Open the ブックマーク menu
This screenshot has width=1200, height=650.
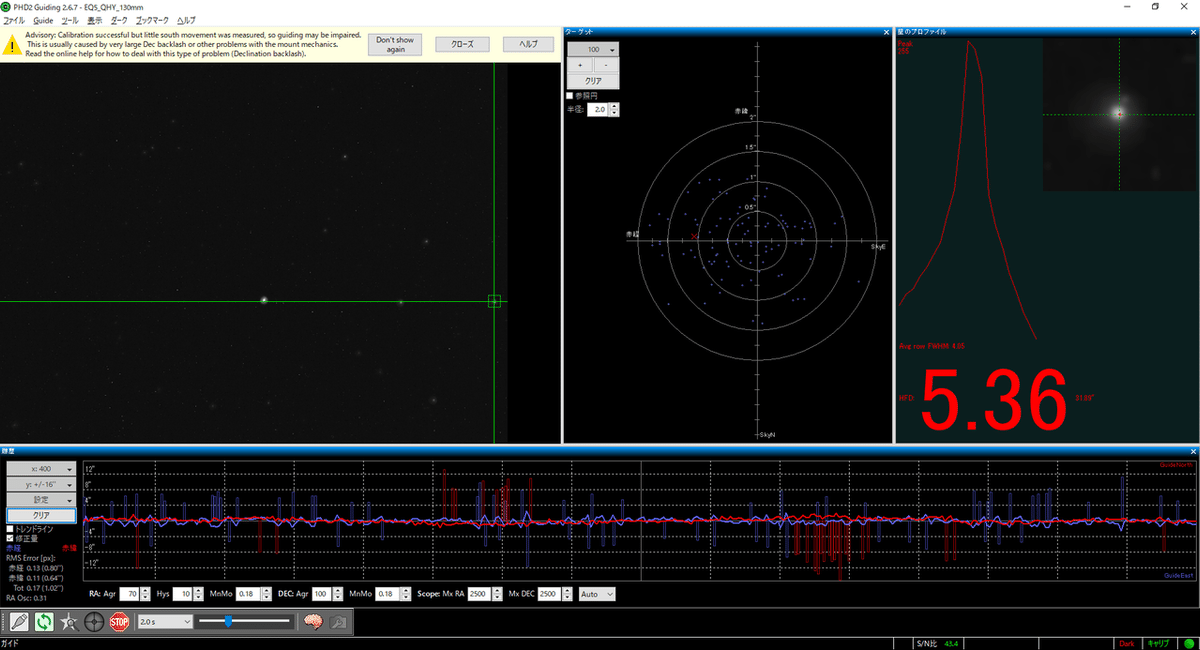151,20
